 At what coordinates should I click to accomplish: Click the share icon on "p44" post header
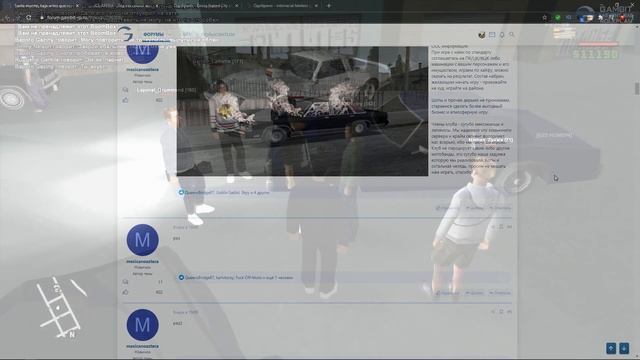click(493, 227)
